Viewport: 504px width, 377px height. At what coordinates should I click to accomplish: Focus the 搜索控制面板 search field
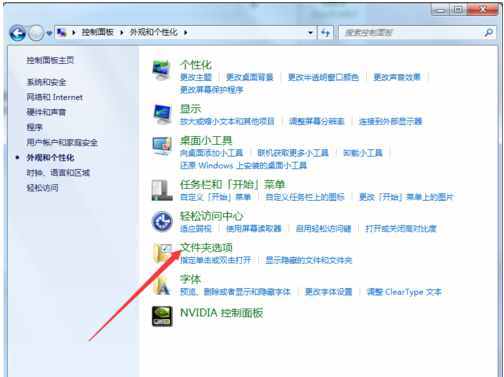(412, 33)
